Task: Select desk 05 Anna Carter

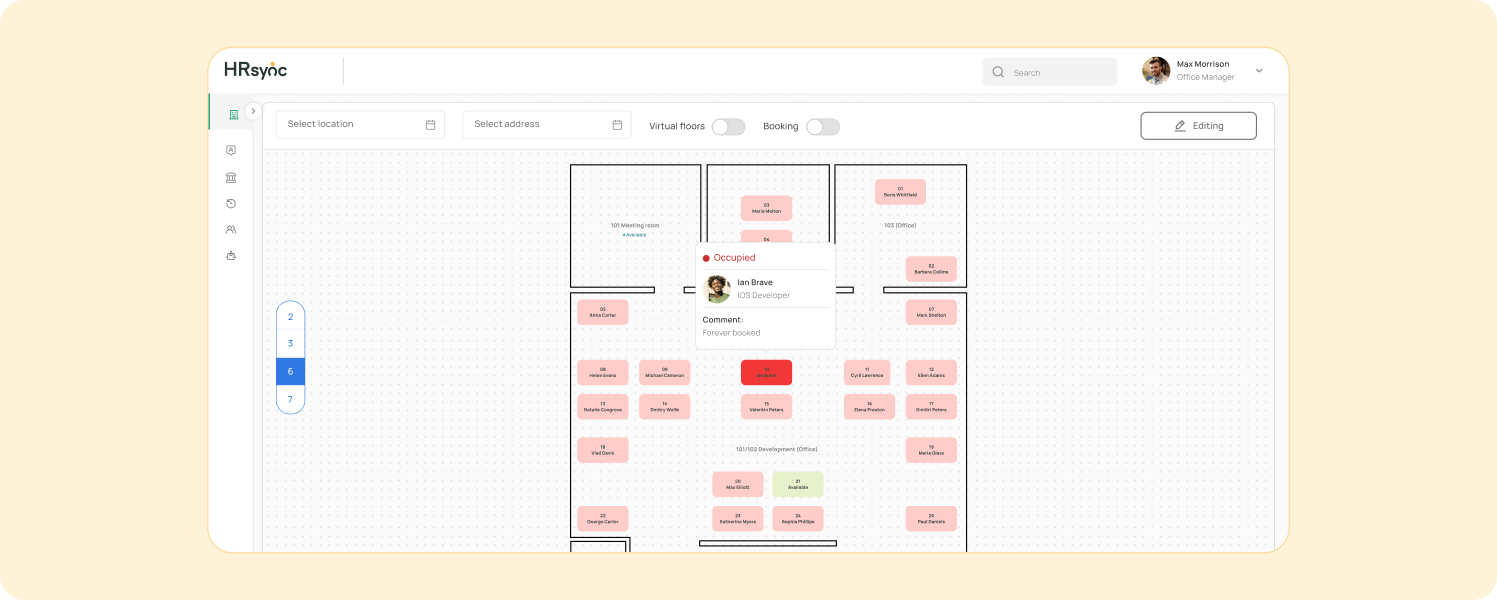Action: pos(602,312)
